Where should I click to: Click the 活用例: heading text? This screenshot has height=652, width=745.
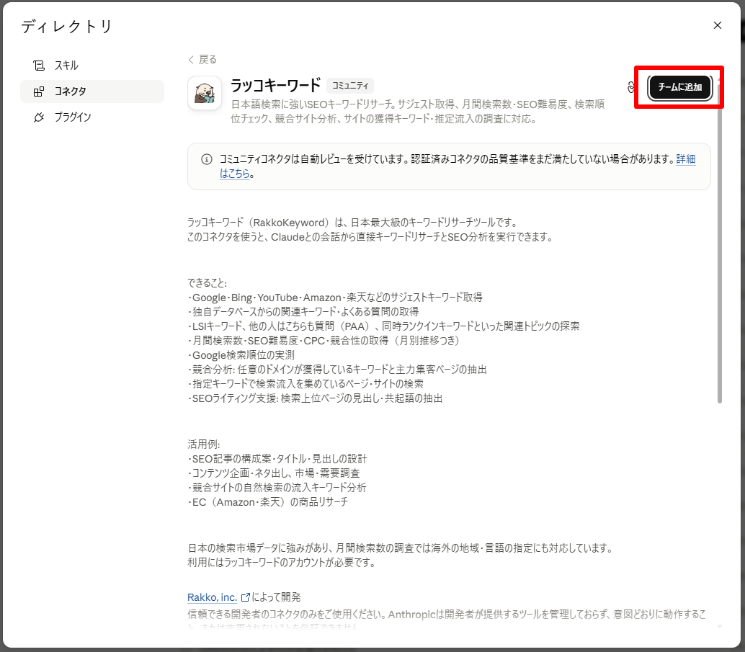pyautogui.click(x=204, y=444)
